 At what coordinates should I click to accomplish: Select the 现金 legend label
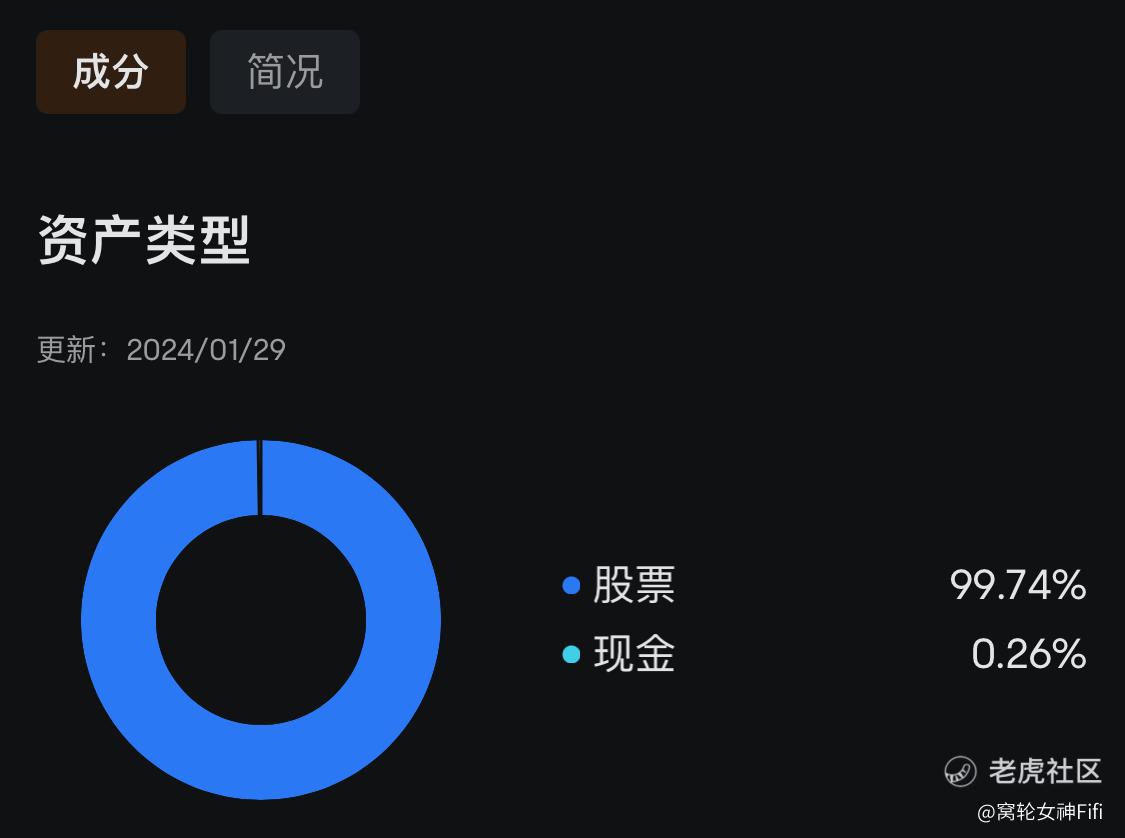[x=634, y=654]
